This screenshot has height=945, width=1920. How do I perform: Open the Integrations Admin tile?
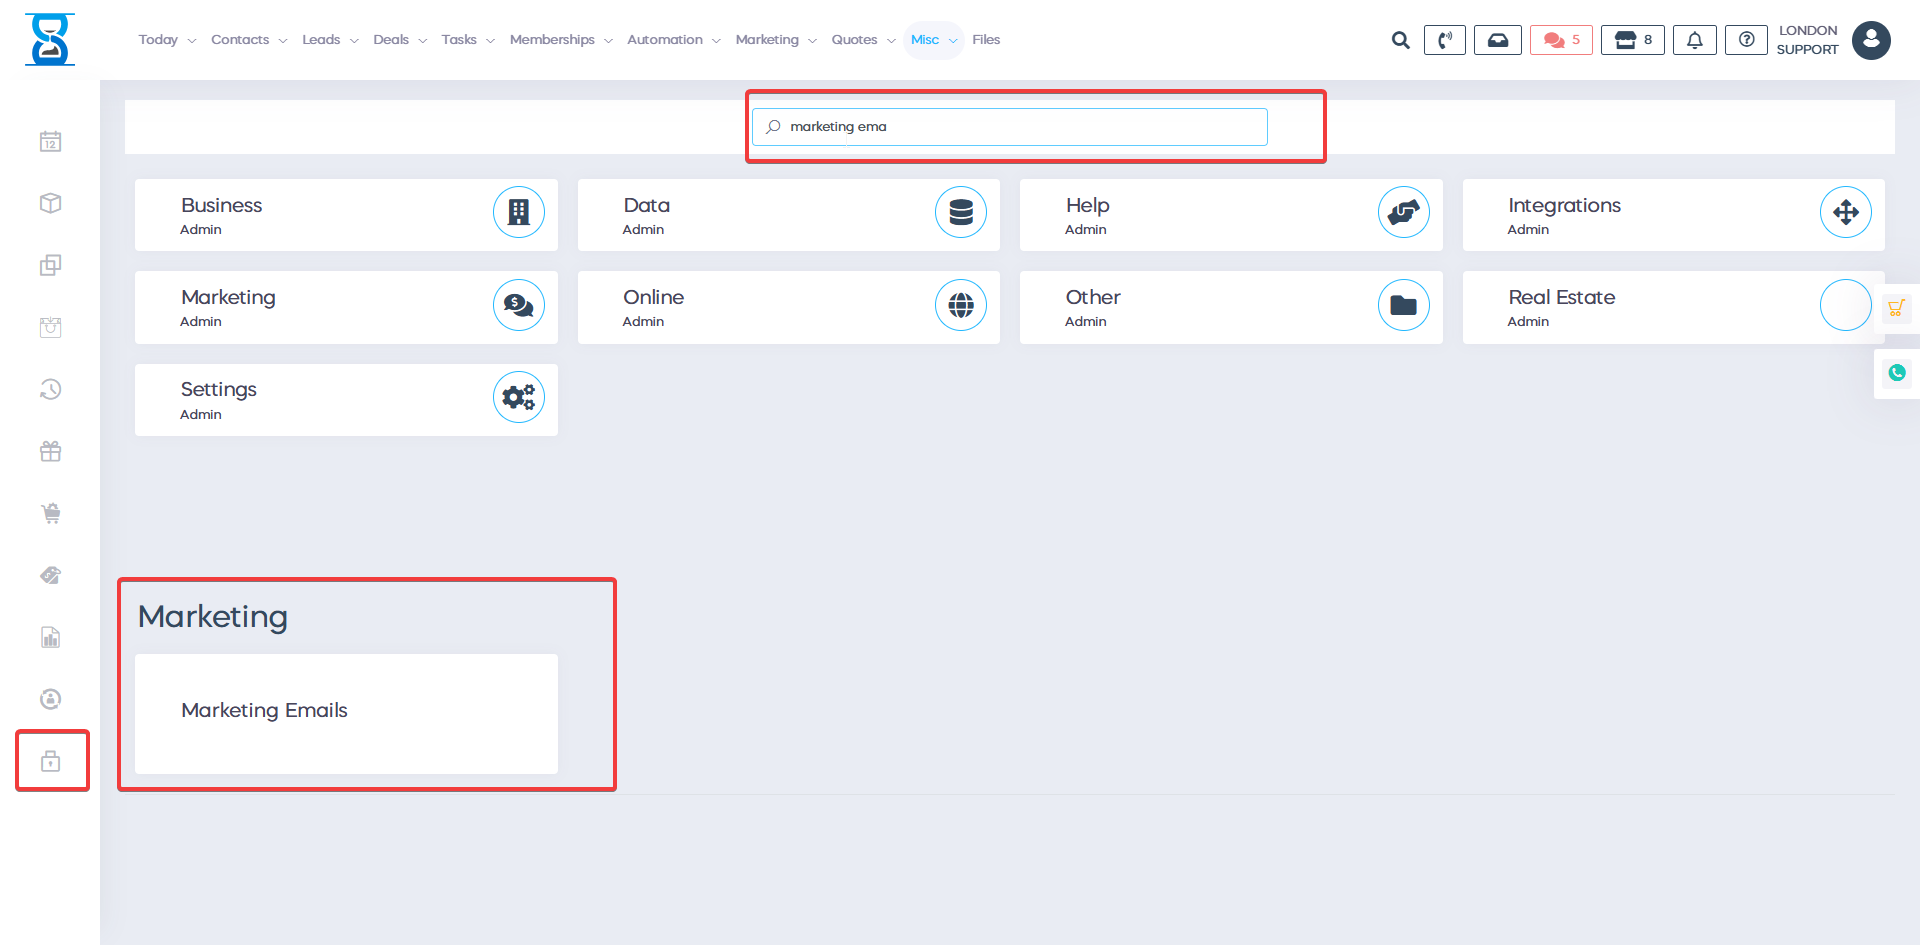[1673, 215]
